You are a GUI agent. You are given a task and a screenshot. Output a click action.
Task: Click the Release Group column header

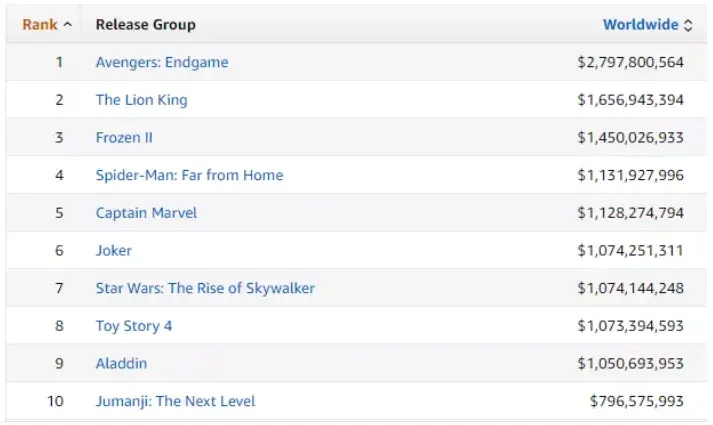coord(145,24)
